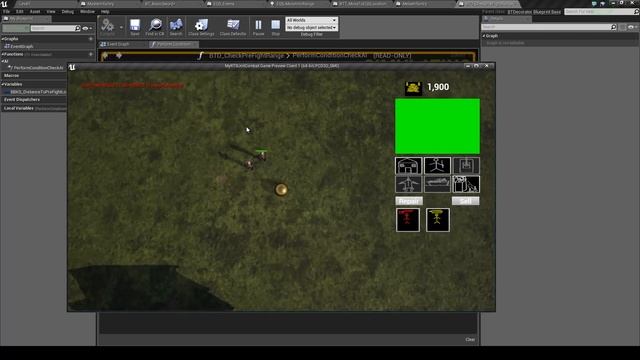Save the blueprint with the Save icon
This screenshot has height=360, width=640.
(x=135, y=27)
